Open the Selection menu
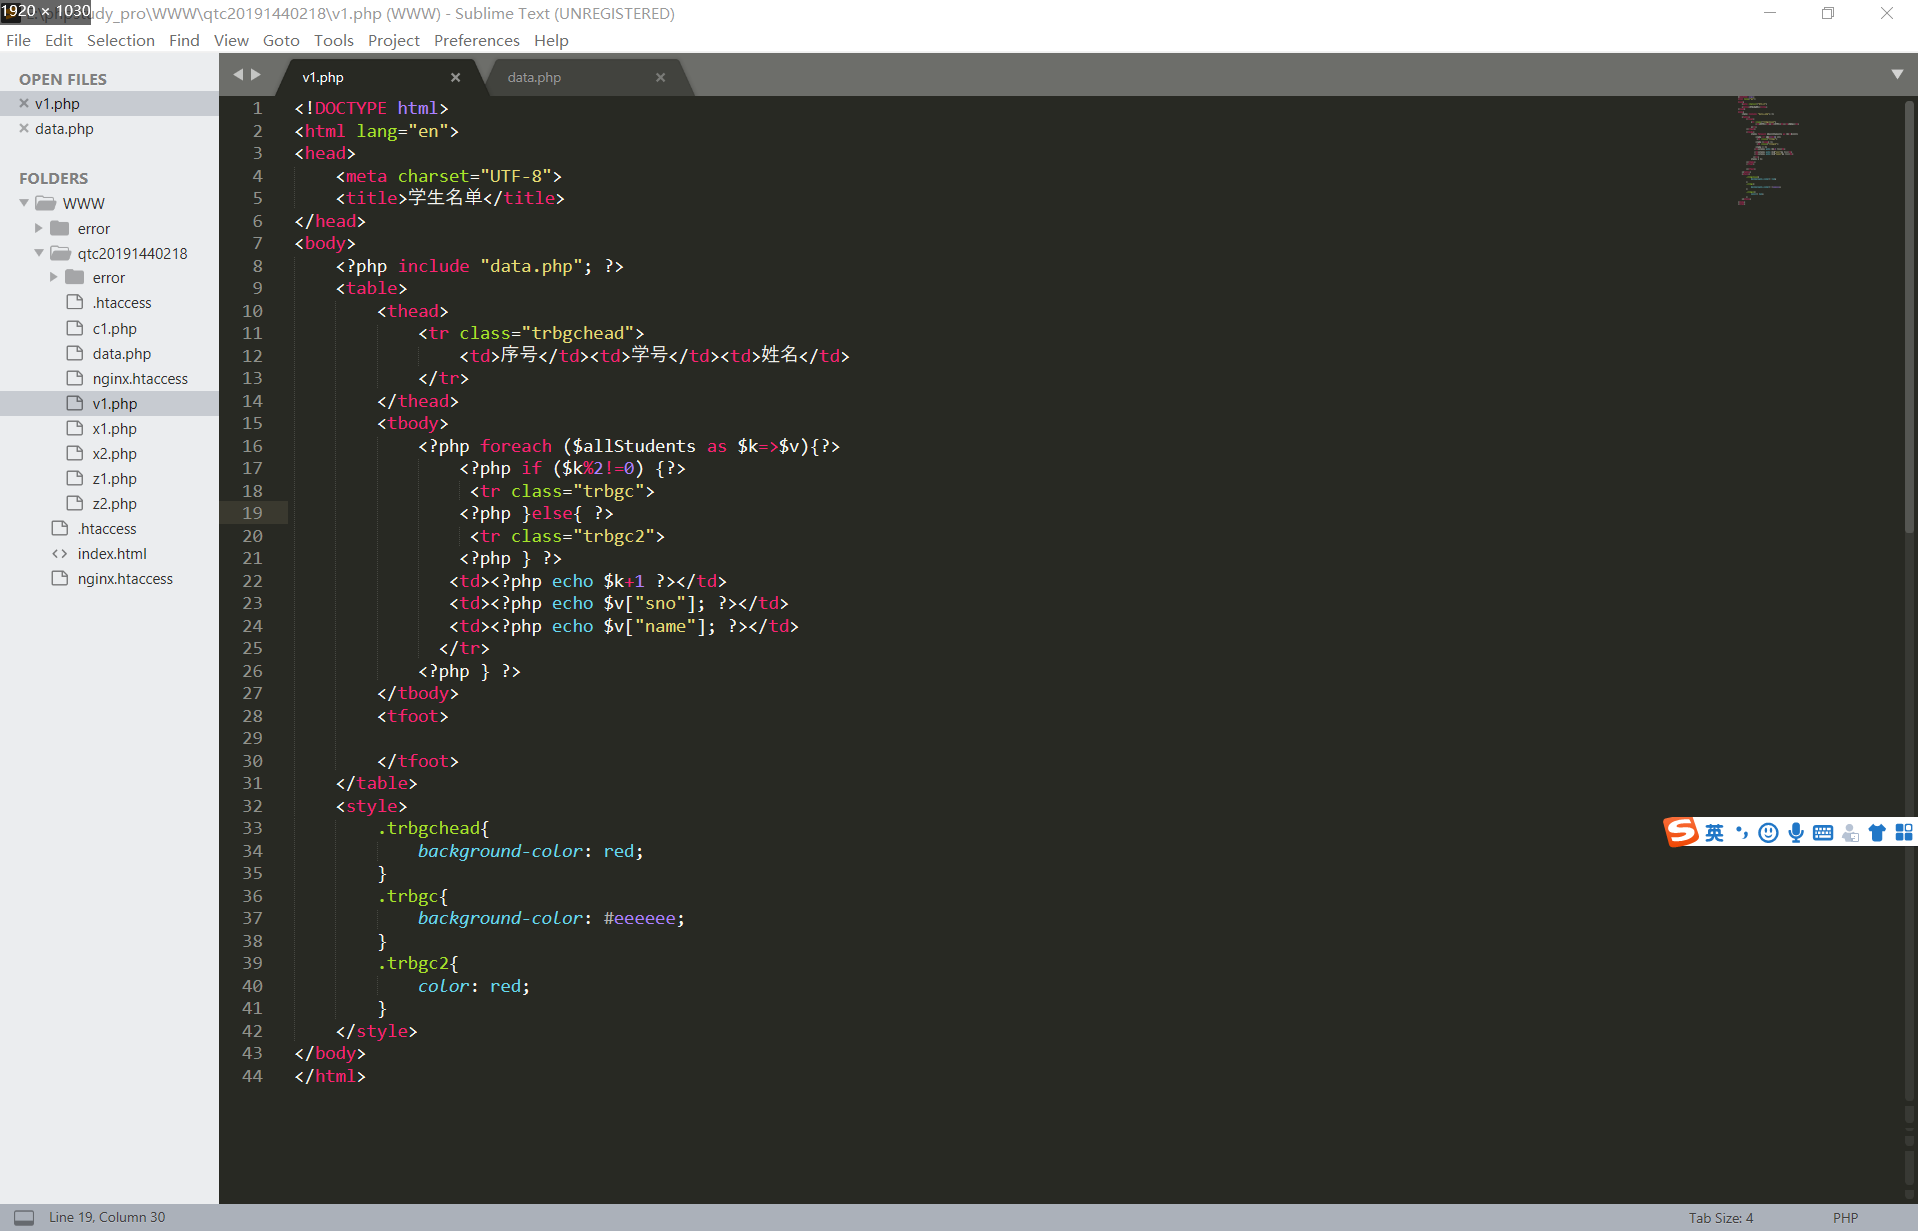This screenshot has width=1918, height=1231. tap(121, 40)
